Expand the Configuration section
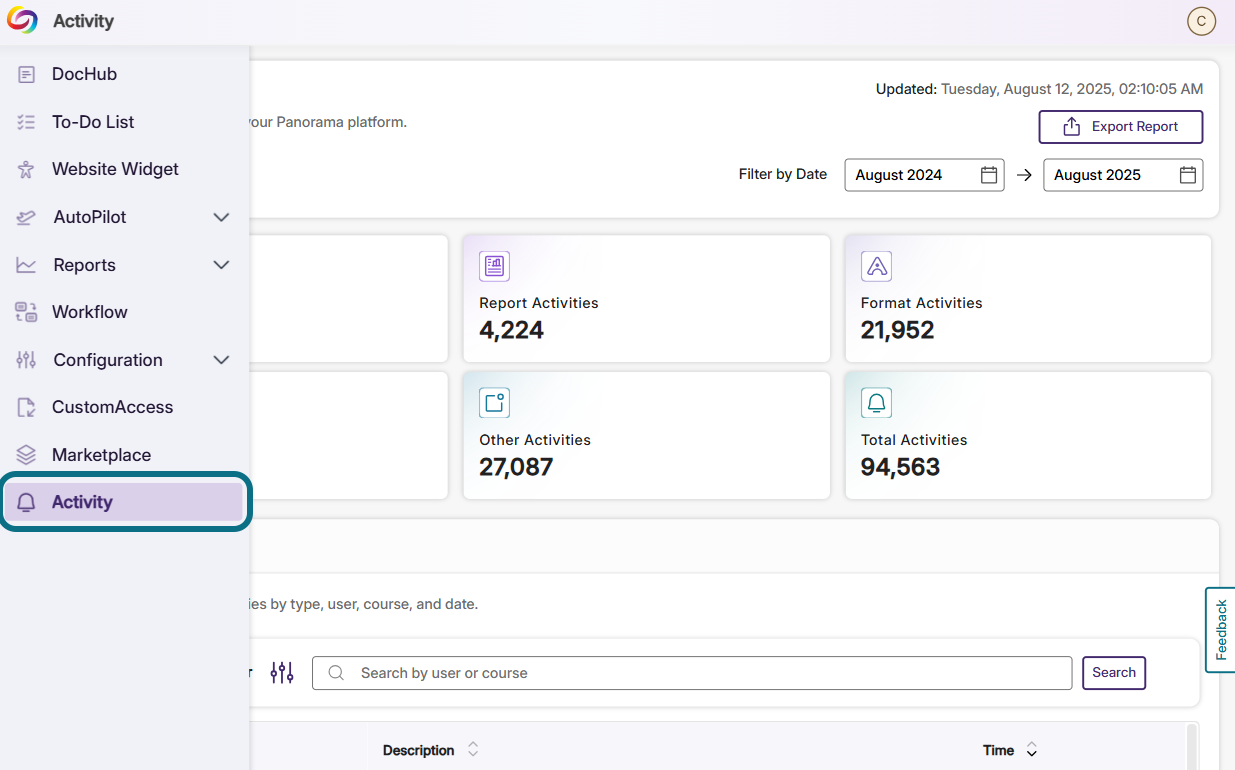 221,359
